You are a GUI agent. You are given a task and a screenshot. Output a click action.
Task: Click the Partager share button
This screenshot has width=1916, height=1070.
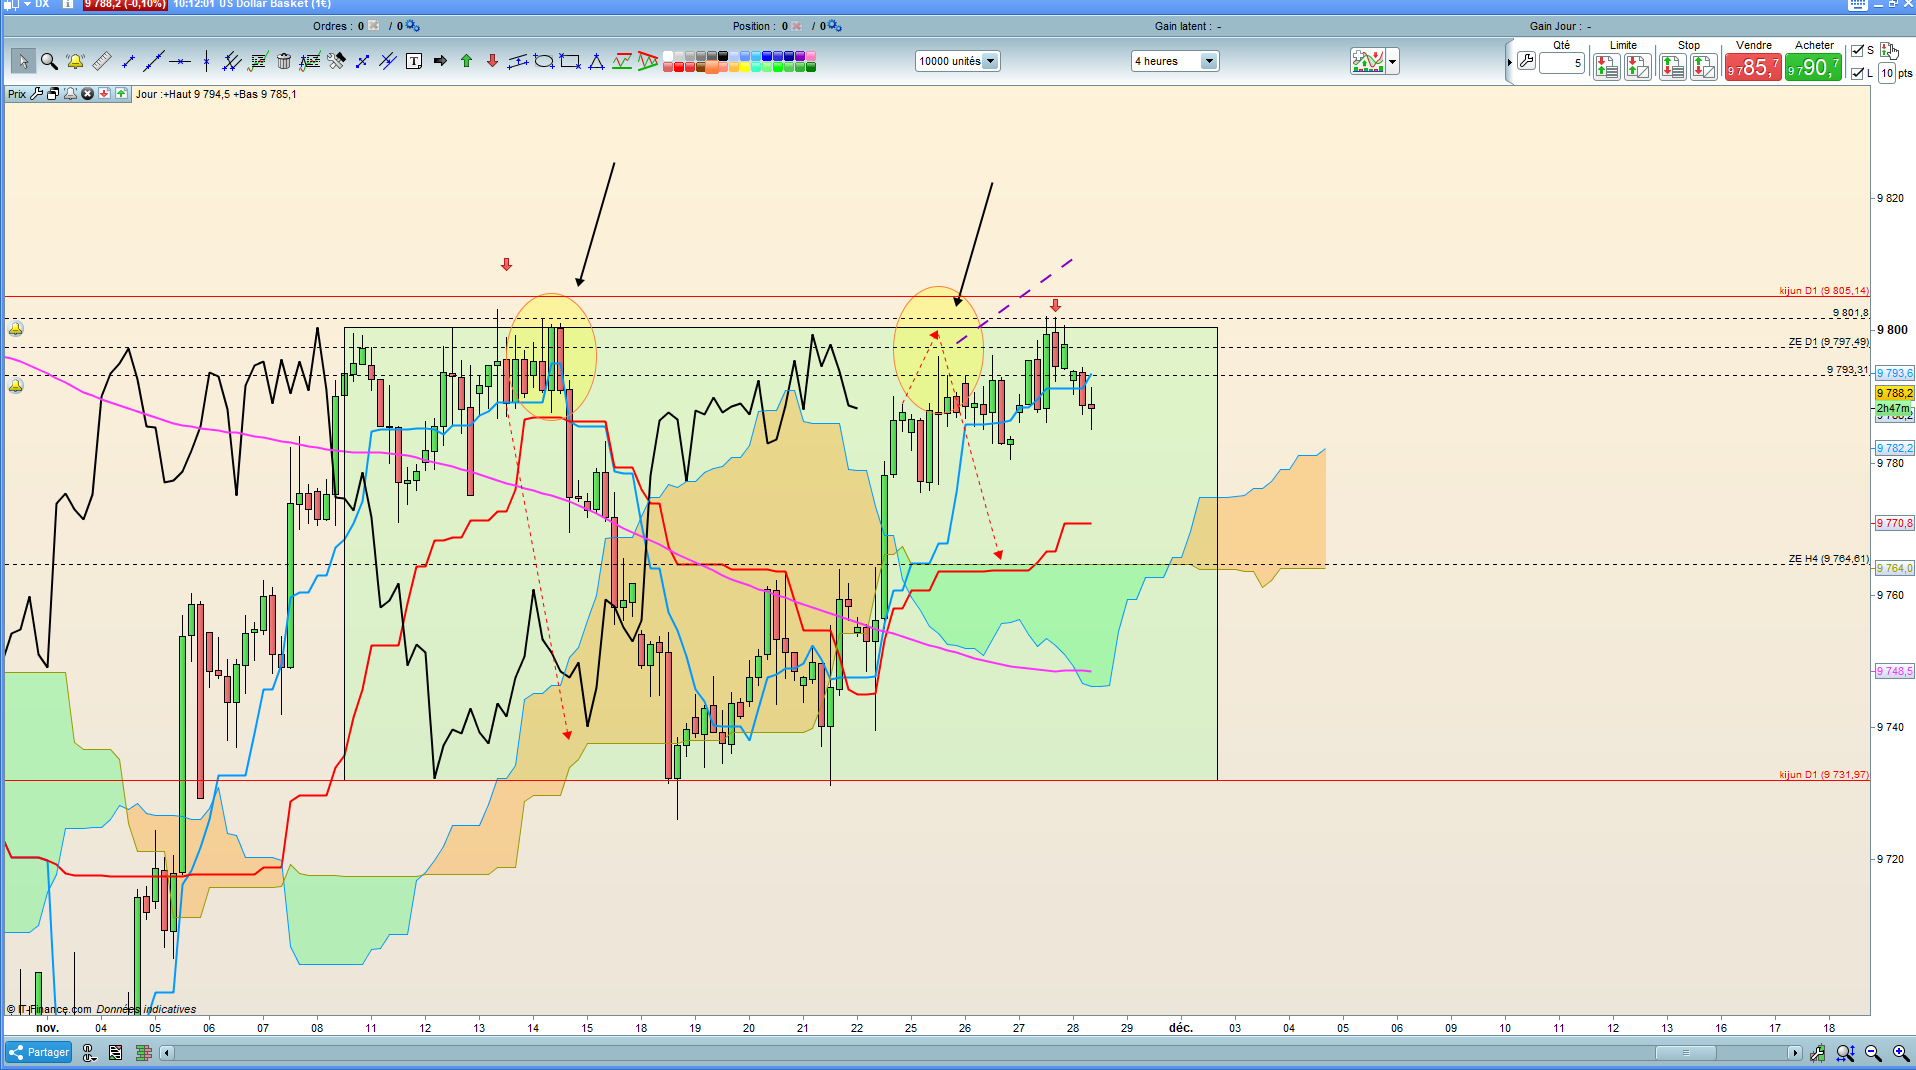tap(39, 1052)
